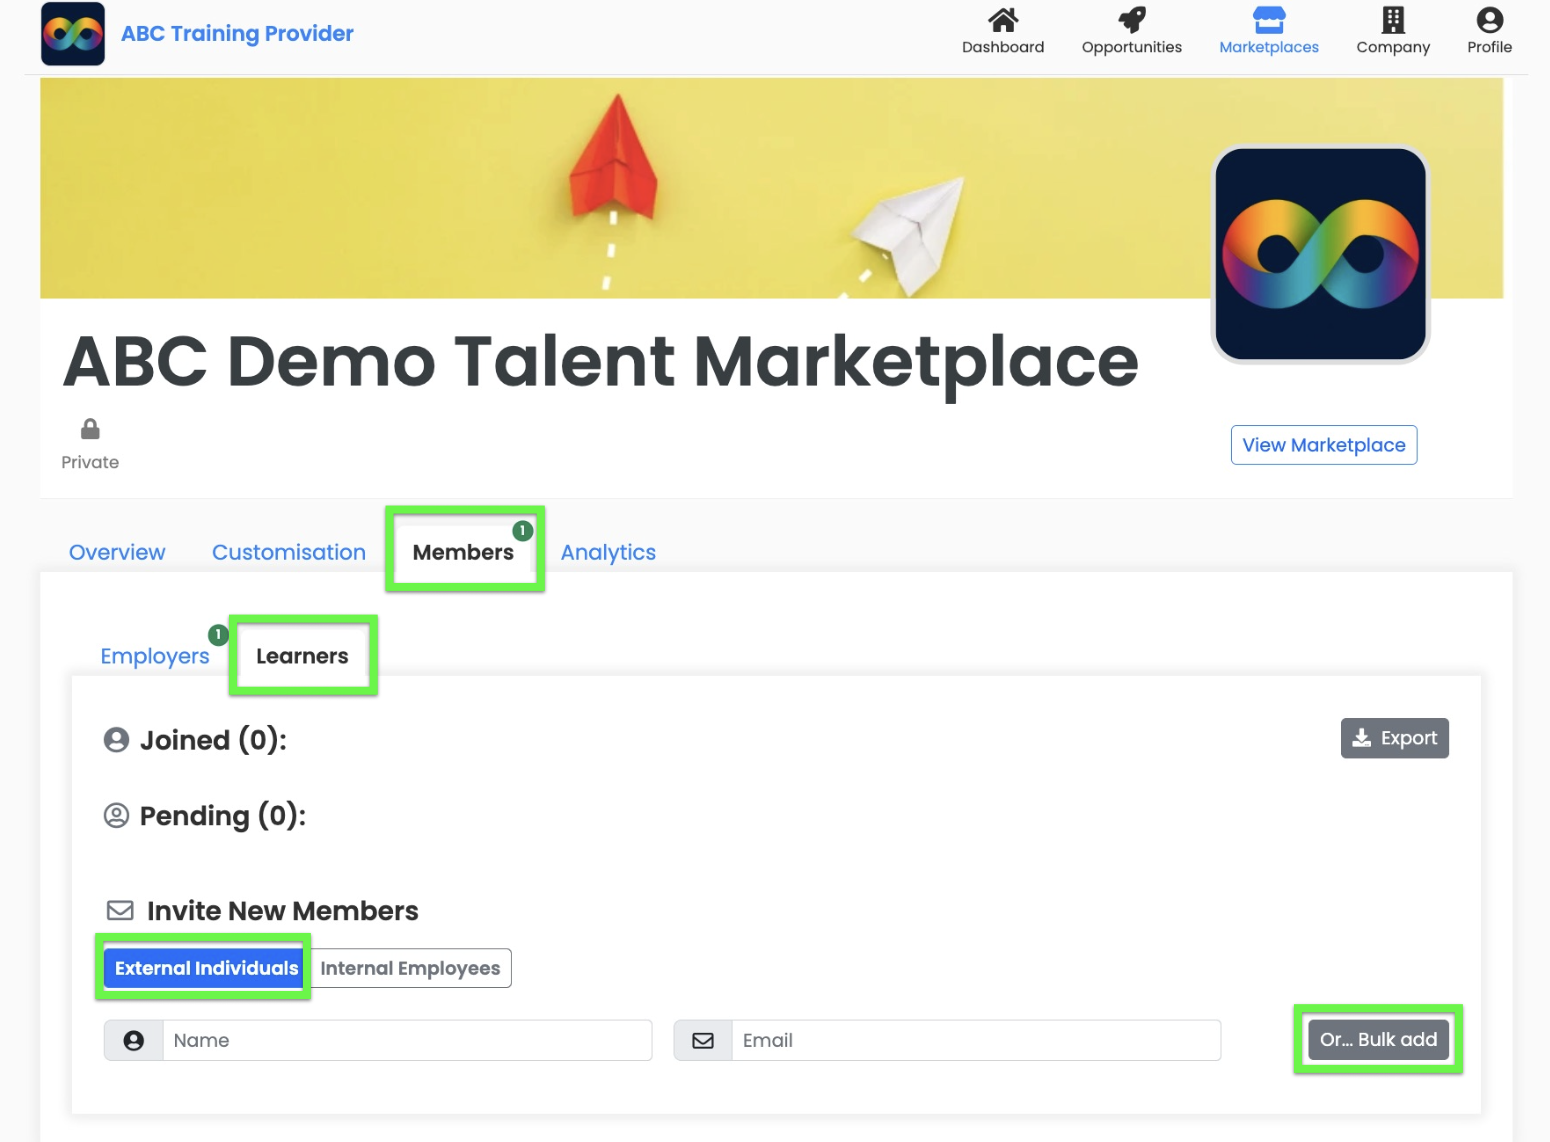Click the large infinity marketplace logo
Viewport: 1550px width, 1142px height.
pos(1320,254)
